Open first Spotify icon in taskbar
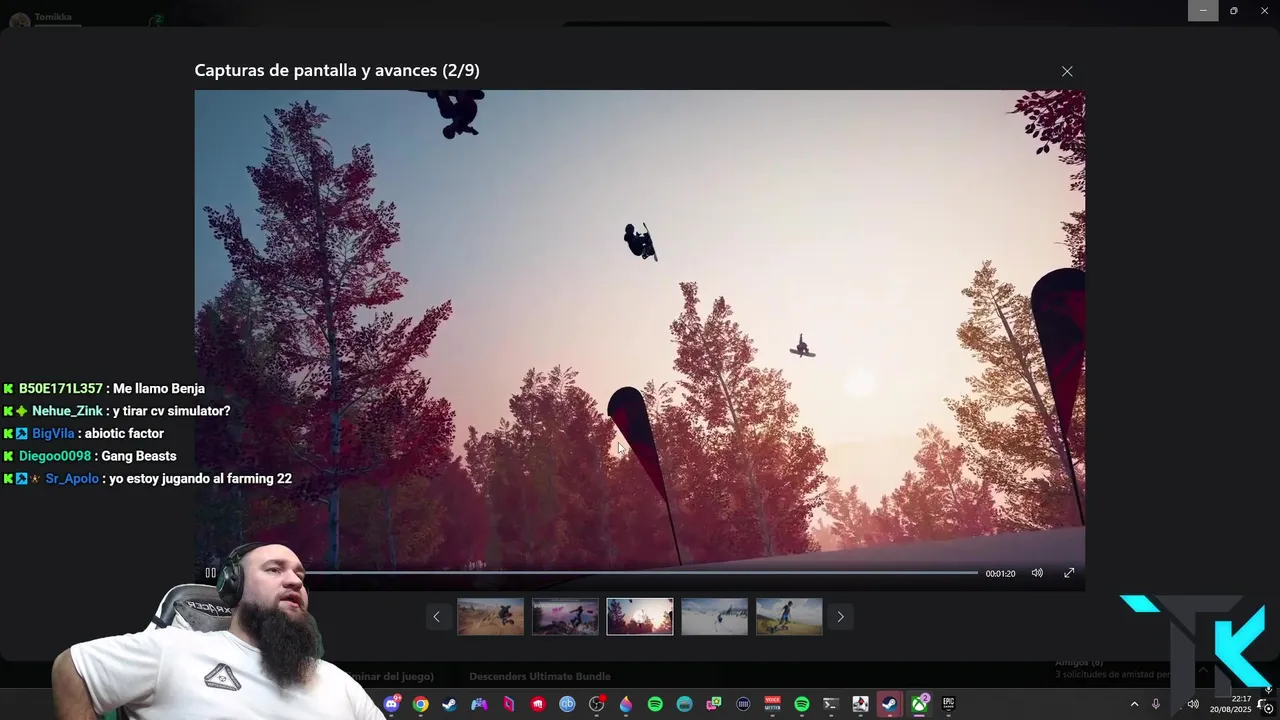 click(x=655, y=704)
